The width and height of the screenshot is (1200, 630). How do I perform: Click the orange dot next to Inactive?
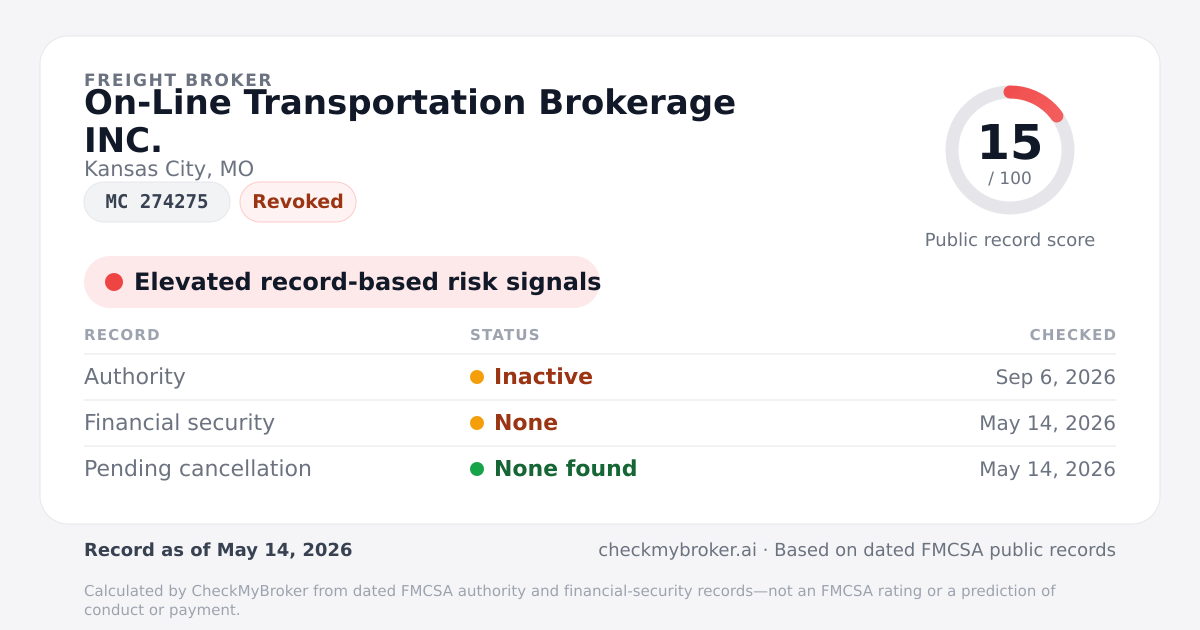tap(477, 377)
